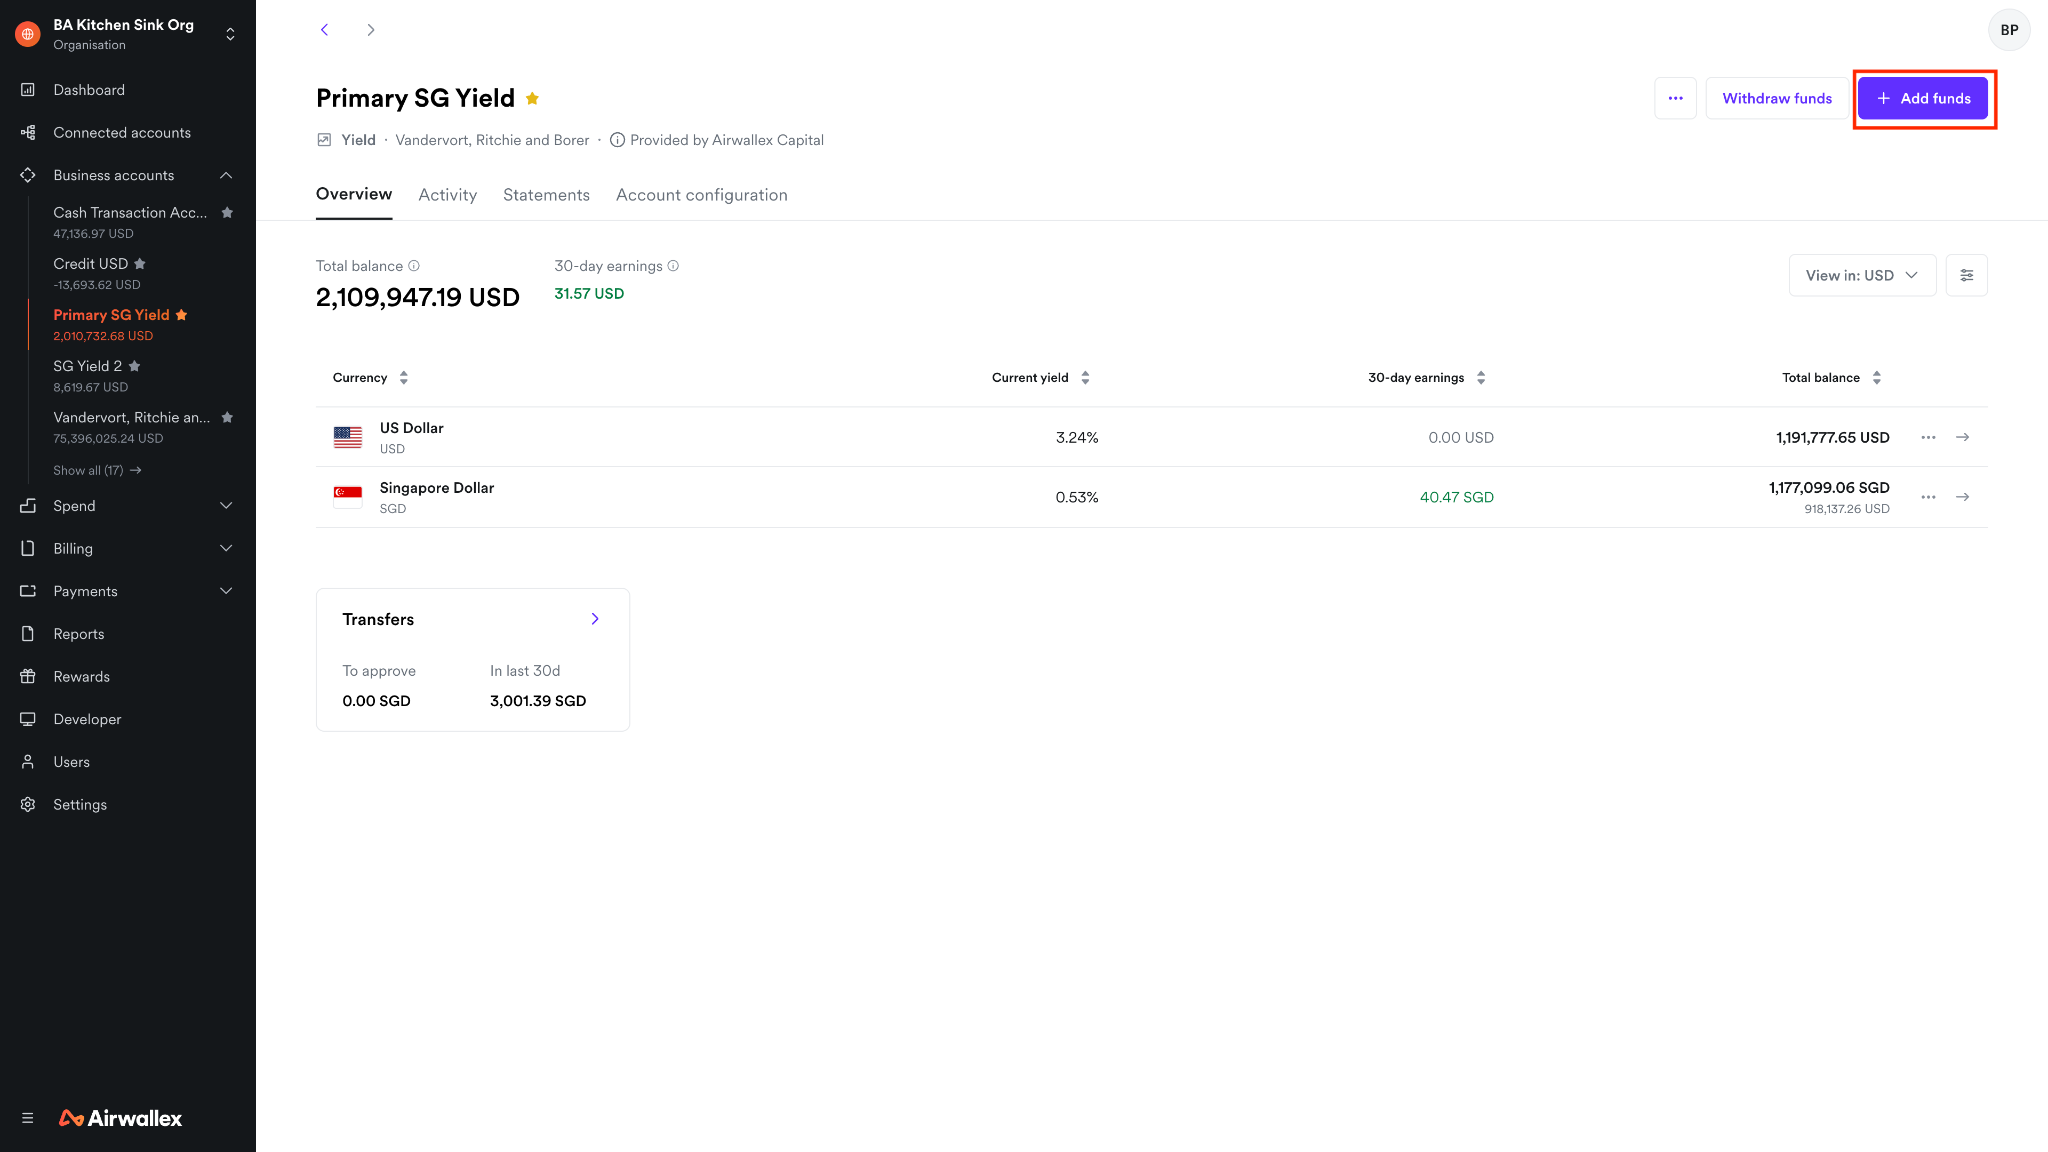Click the Provided by Airwallex Capital info icon

618,140
